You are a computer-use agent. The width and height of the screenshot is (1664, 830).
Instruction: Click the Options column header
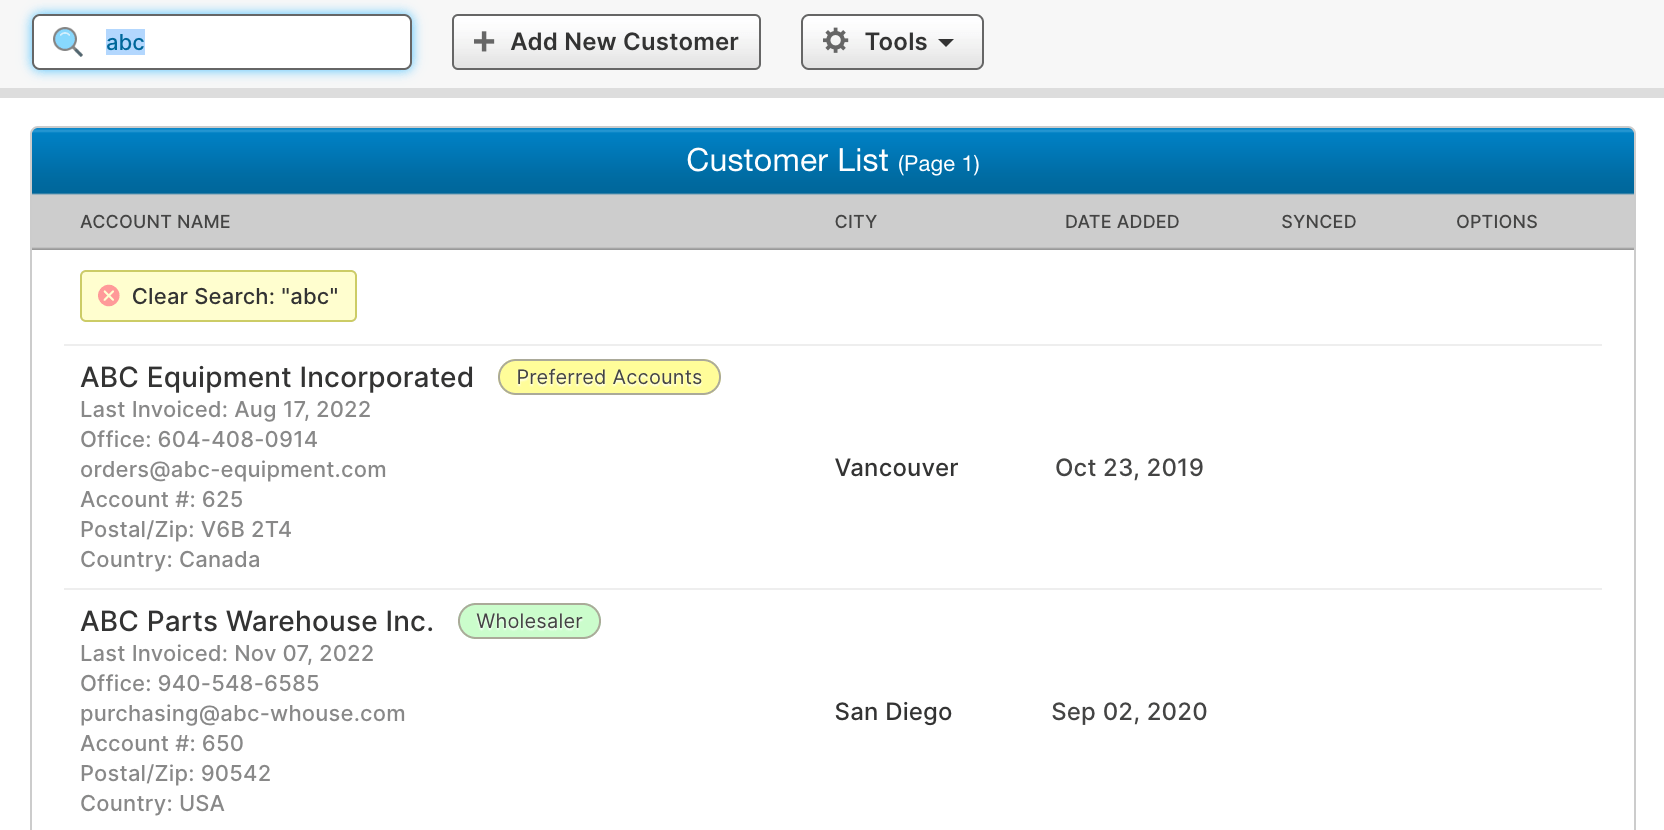click(x=1496, y=222)
